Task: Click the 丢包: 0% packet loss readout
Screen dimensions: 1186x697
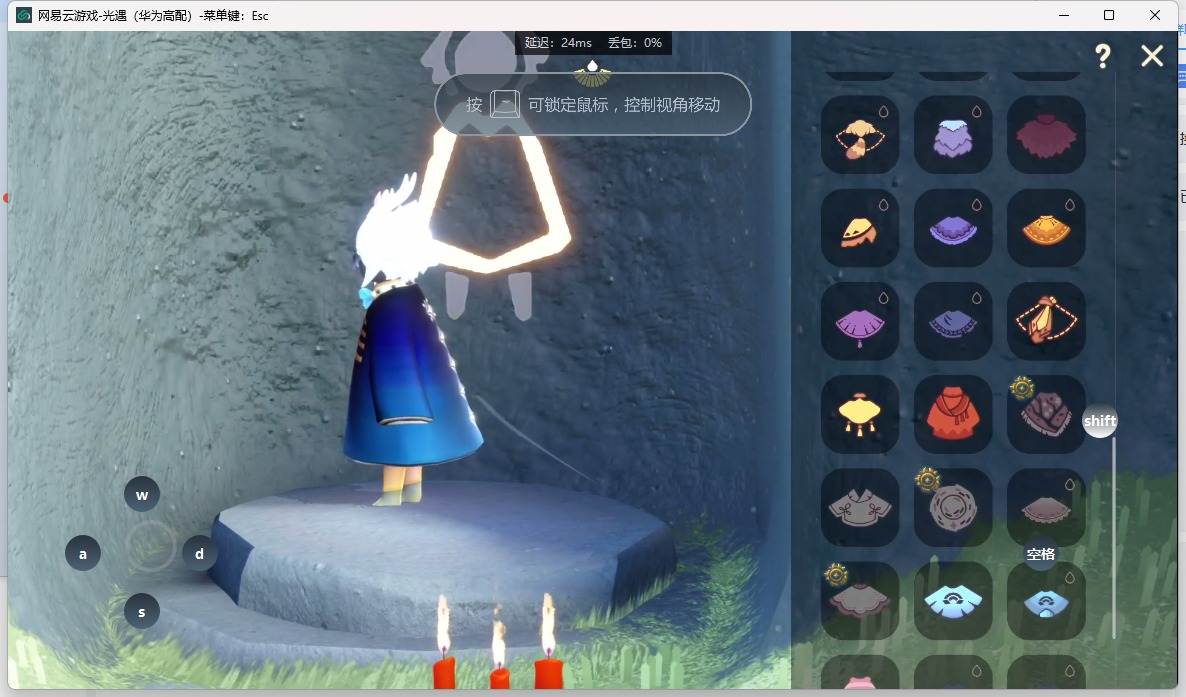Action: 635,42
